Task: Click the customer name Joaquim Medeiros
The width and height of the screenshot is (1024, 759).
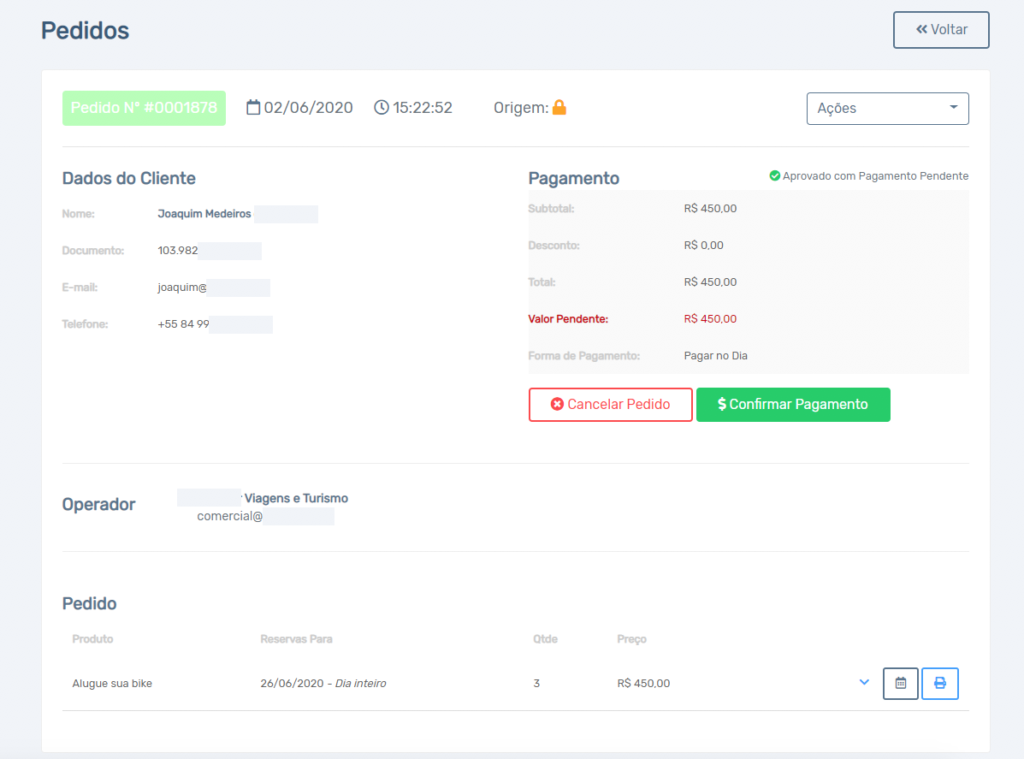Action: [204, 214]
